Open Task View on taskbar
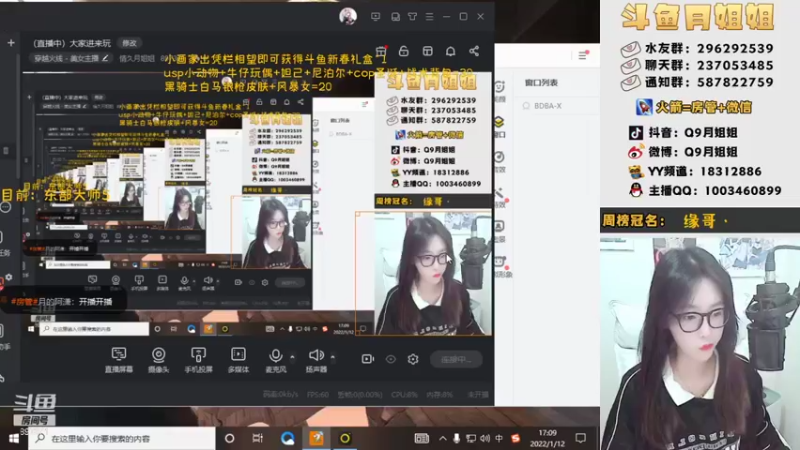The image size is (800, 450). [x=258, y=438]
